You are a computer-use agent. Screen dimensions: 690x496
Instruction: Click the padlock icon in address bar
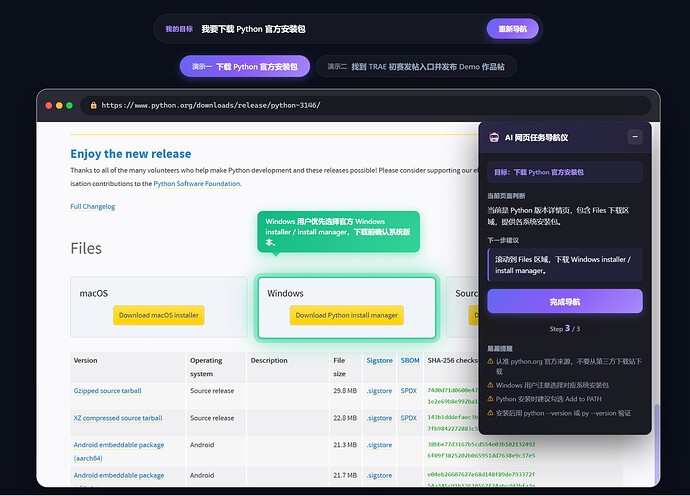pyautogui.click(x=93, y=105)
